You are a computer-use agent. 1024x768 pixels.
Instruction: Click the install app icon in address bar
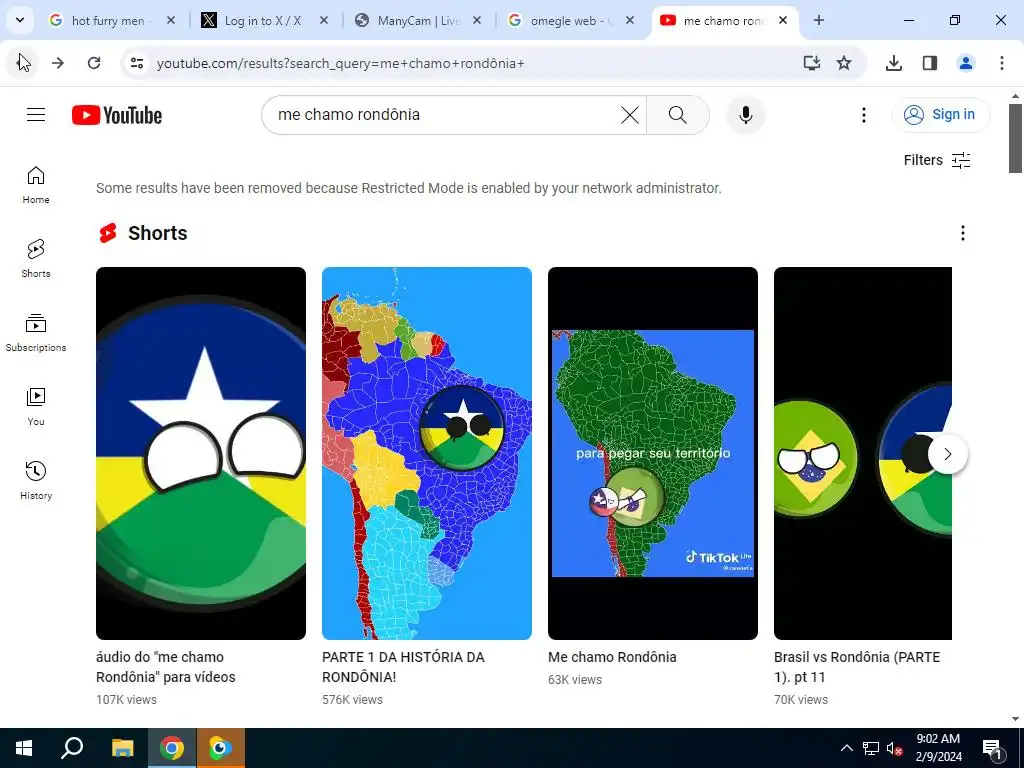point(811,63)
